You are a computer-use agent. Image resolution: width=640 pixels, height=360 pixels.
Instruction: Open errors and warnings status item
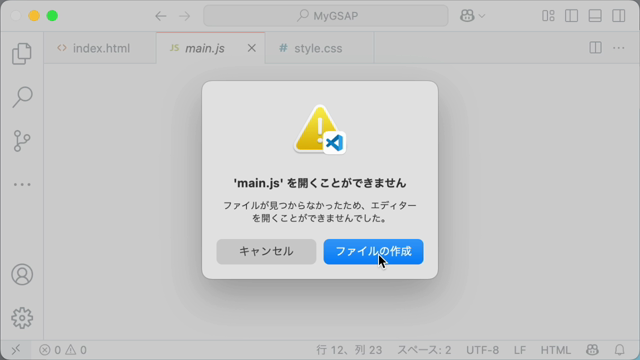(63, 350)
